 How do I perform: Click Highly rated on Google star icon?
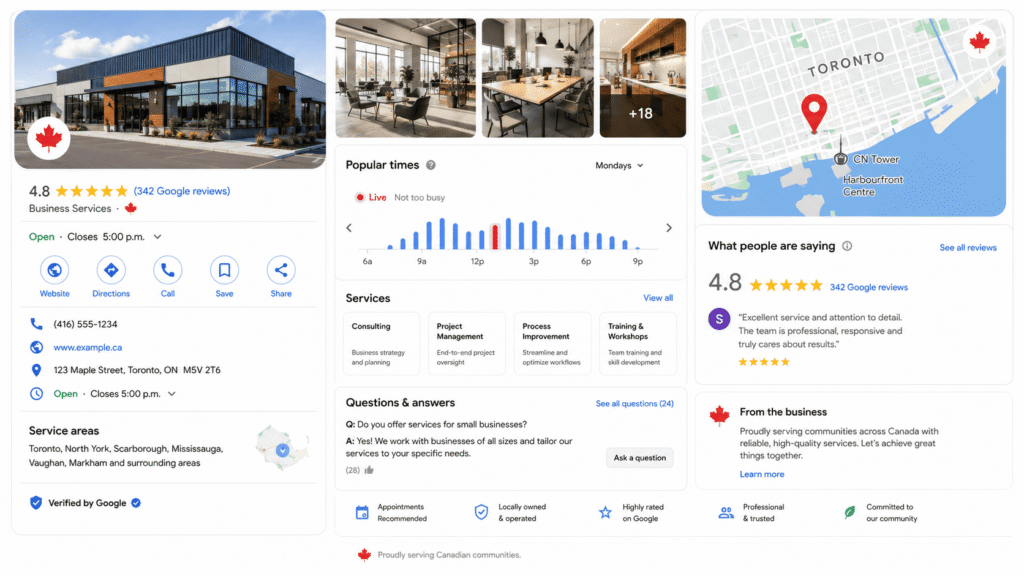click(605, 513)
